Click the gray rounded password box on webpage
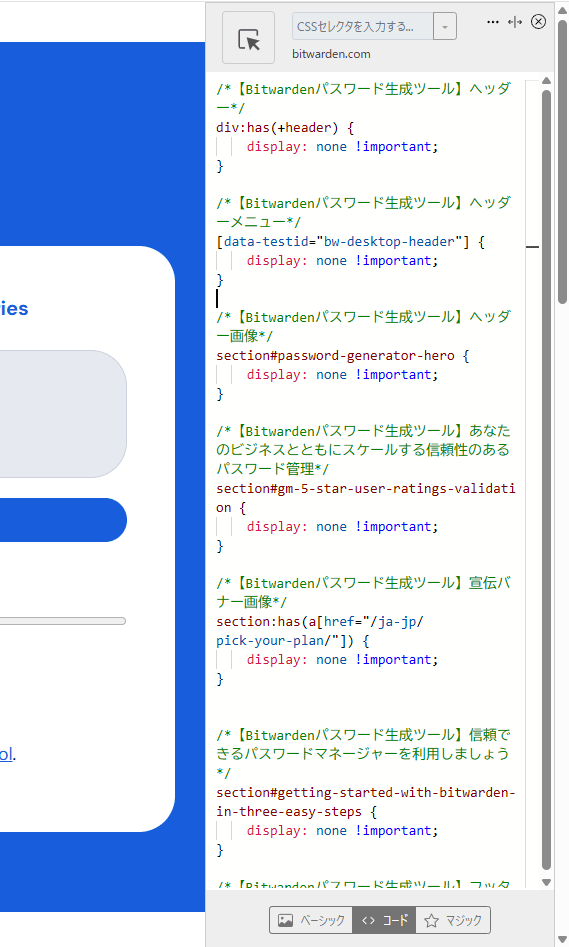569x947 pixels. coord(63,414)
